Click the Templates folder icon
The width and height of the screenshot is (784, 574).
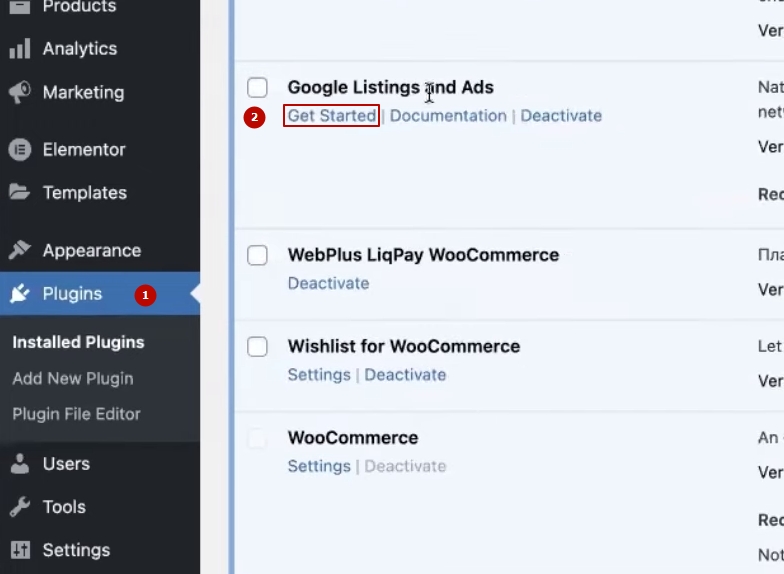pos(19,192)
